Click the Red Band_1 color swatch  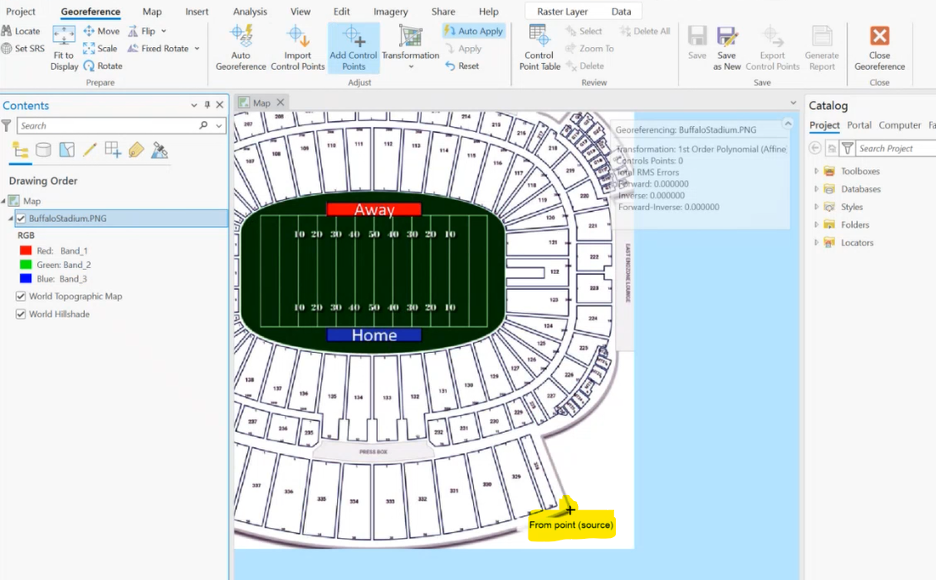coord(26,251)
